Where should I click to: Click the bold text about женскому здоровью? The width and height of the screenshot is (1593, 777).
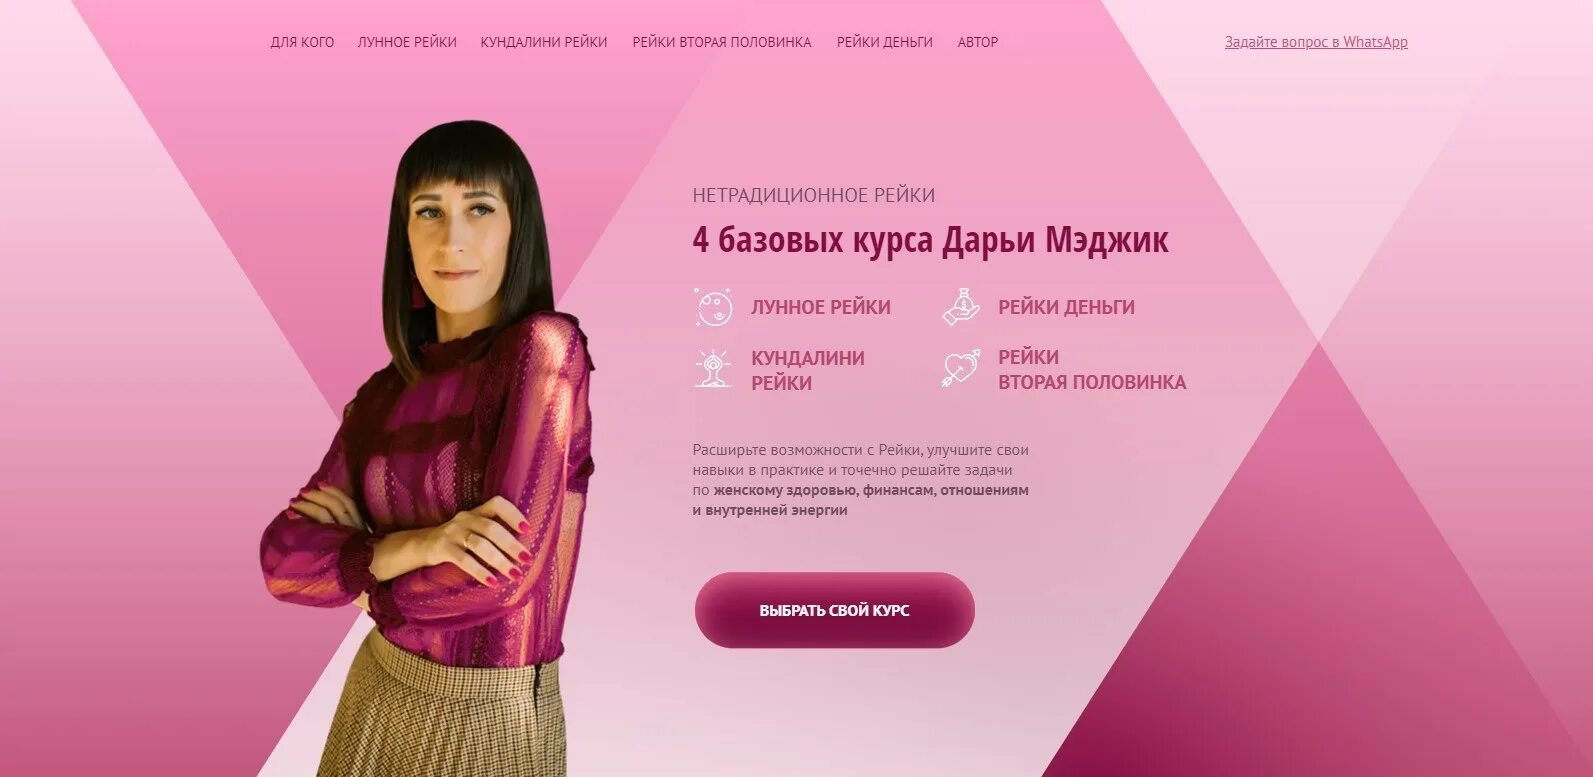click(861, 500)
